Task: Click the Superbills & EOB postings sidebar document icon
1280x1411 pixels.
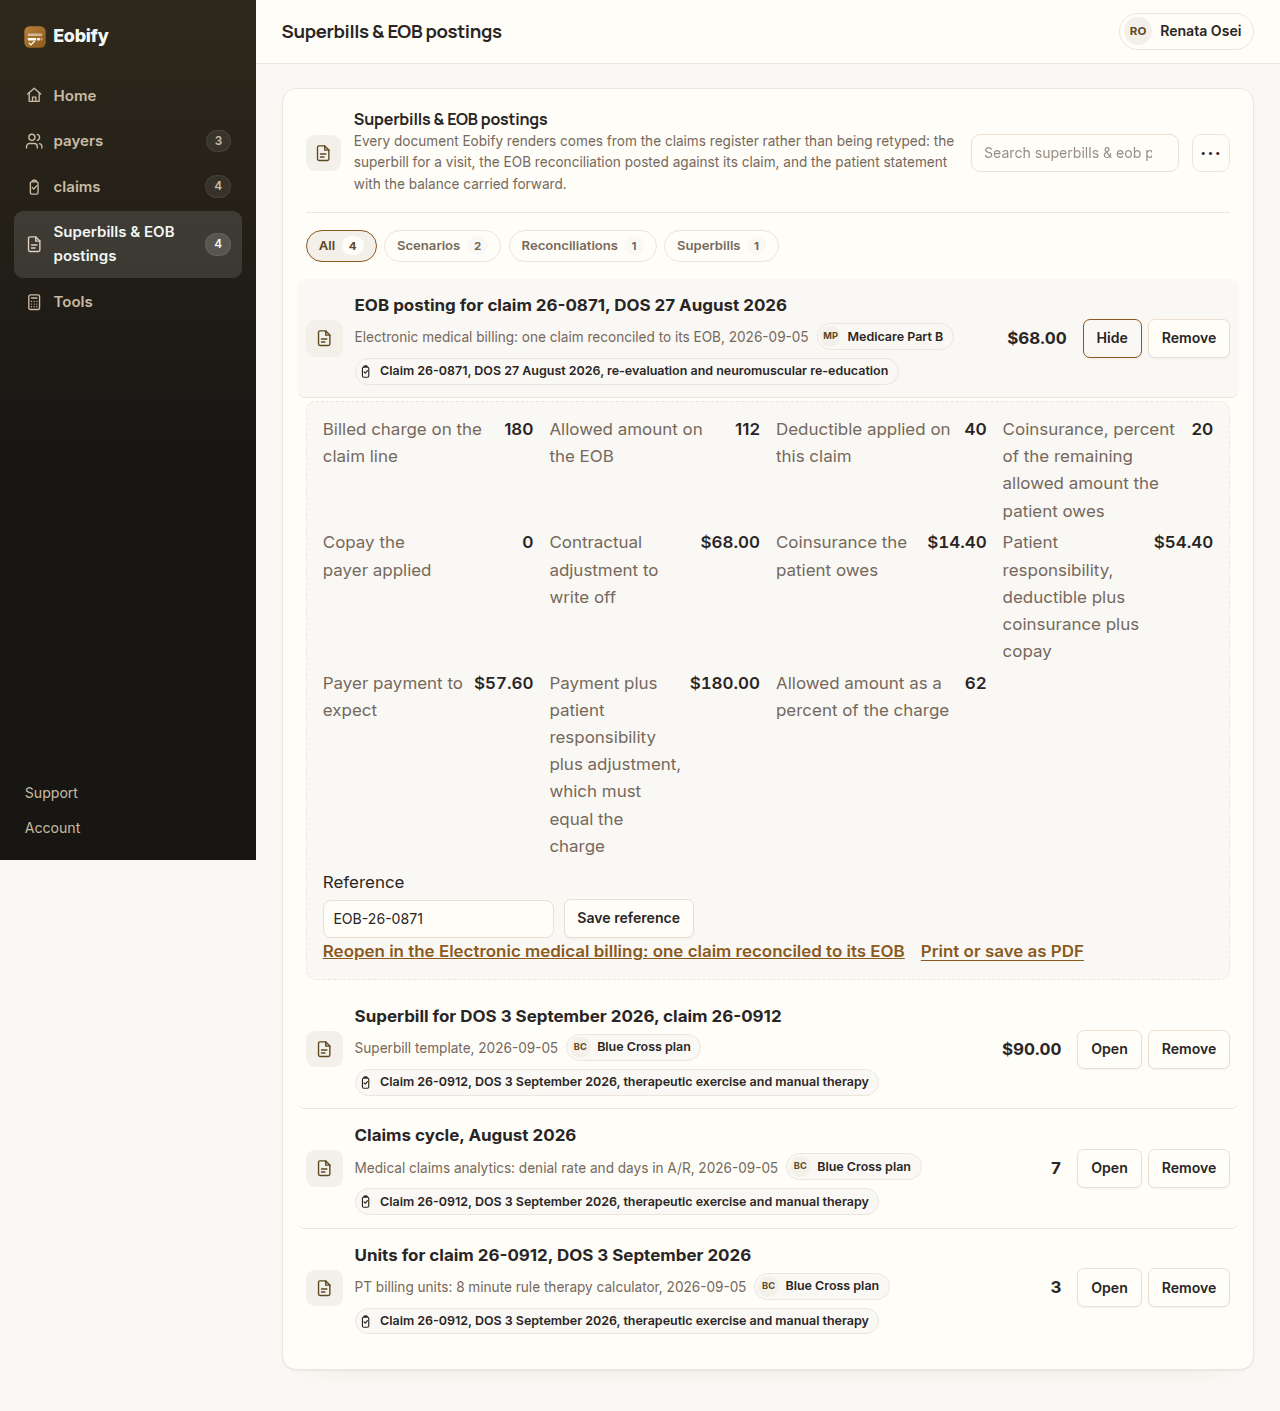Action: pyautogui.click(x=34, y=244)
